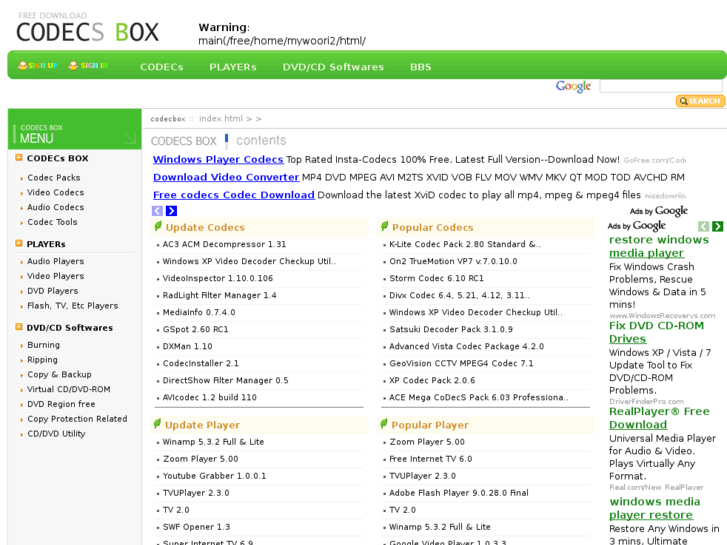The image size is (727, 545).
Task: Click previous arrow under text ads
Action: (x=158, y=211)
